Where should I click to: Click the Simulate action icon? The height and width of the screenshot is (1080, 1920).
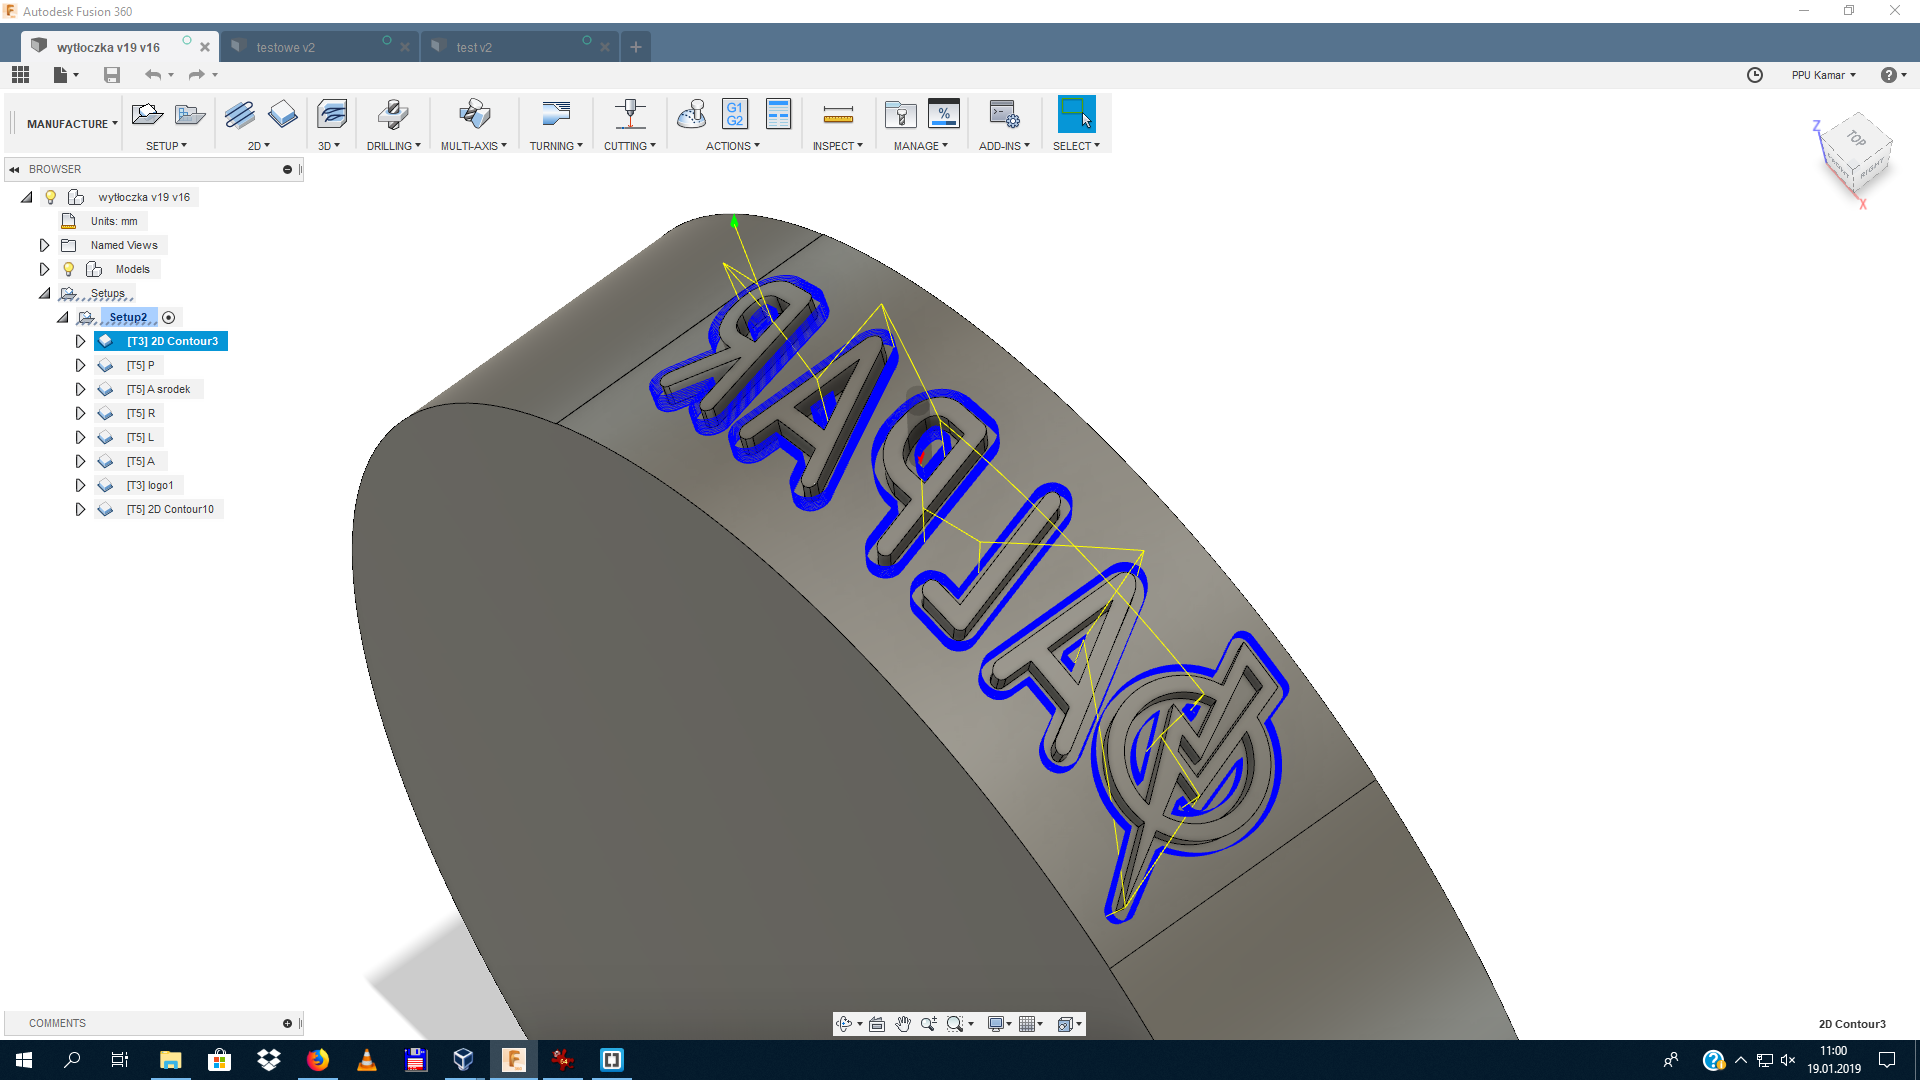tap(691, 115)
